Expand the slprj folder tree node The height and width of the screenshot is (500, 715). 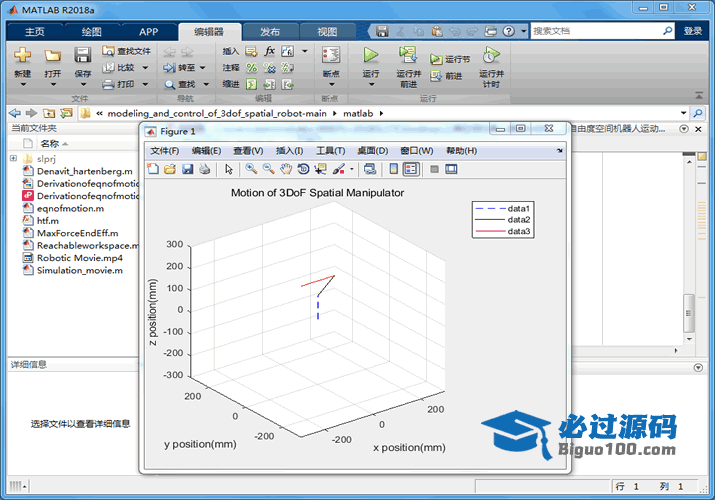[13, 158]
